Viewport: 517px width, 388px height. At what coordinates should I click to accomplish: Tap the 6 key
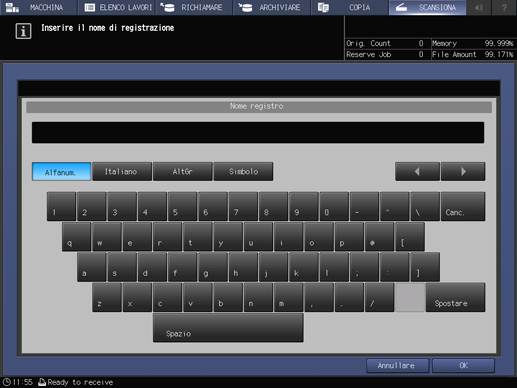213,206
